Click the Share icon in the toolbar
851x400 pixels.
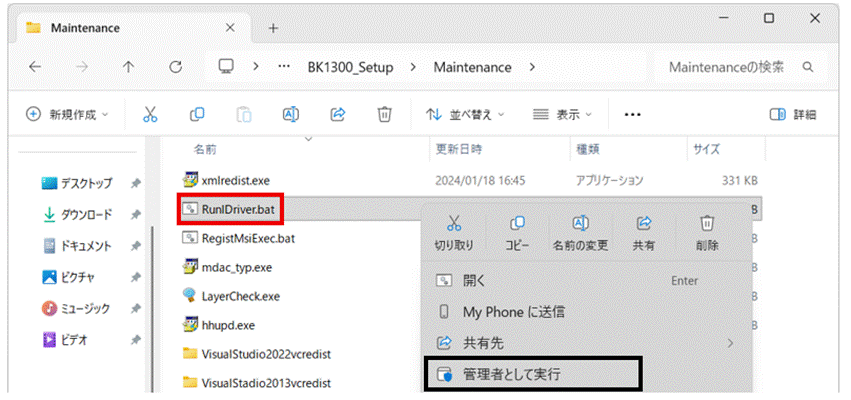click(x=338, y=115)
